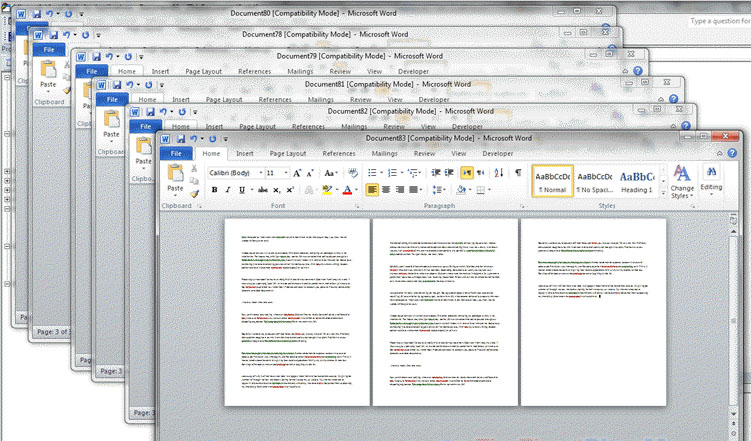This screenshot has height=441, width=752.
Task: Toggle Subscript formatting
Action: [x=276, y=190]
